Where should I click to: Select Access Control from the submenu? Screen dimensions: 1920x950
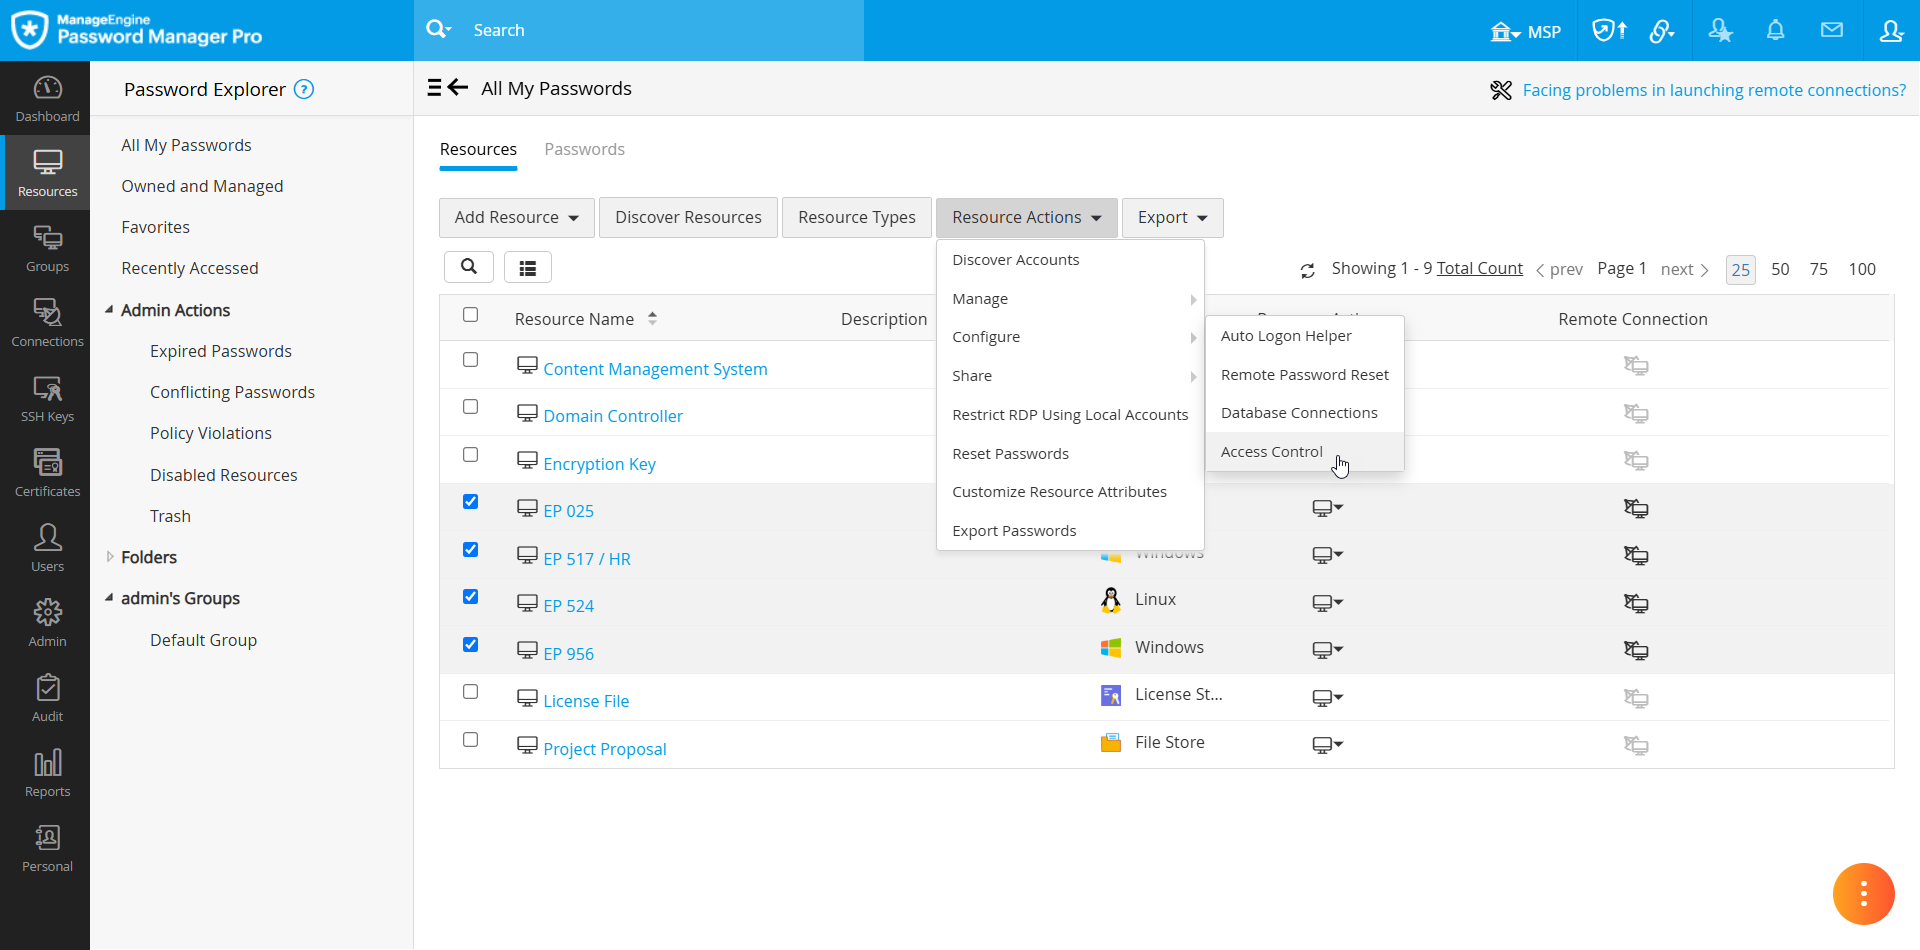coord(1270,451)
